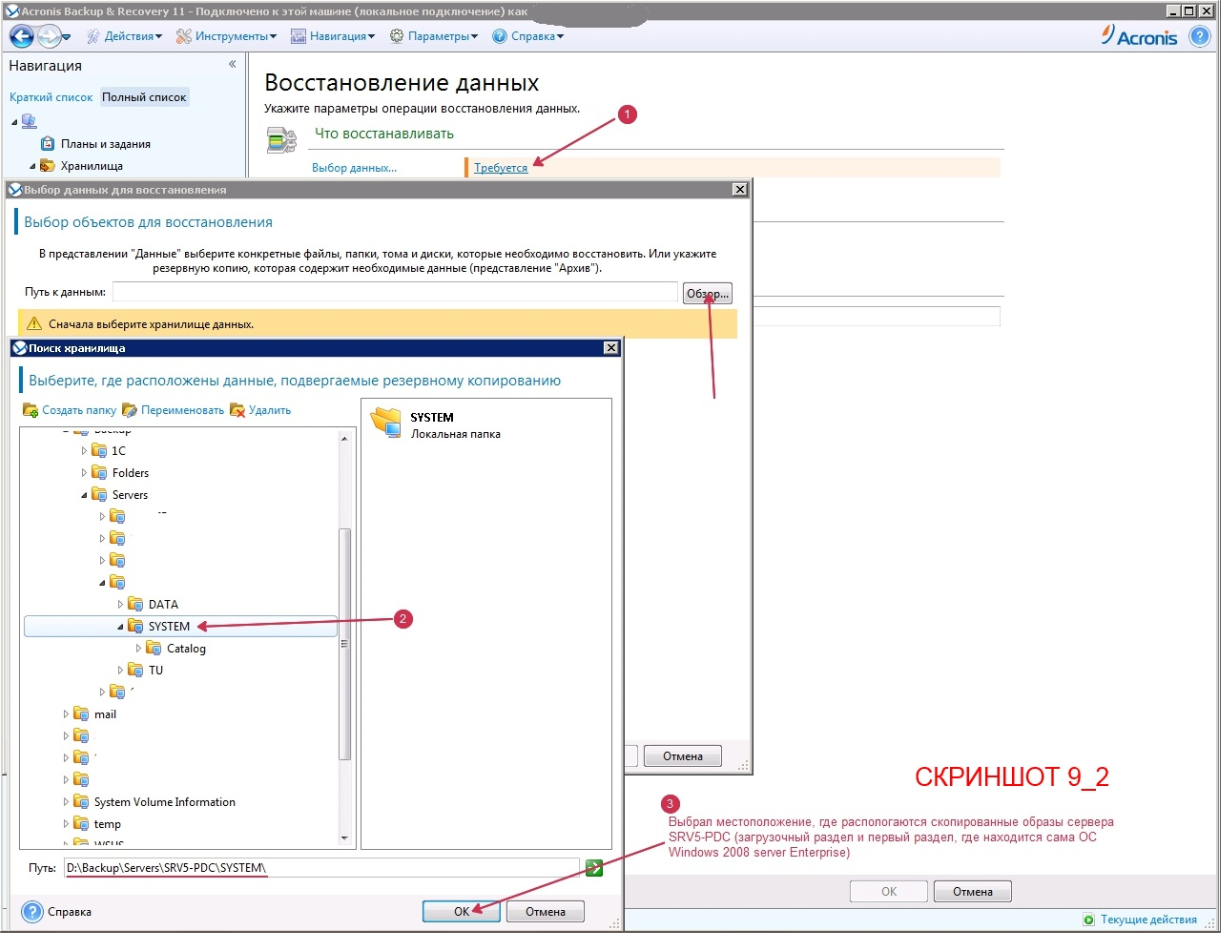This screenshot has width=1221, height=933.
Task: Click Отмена in Выбор данных dialog
Action: 682,757
